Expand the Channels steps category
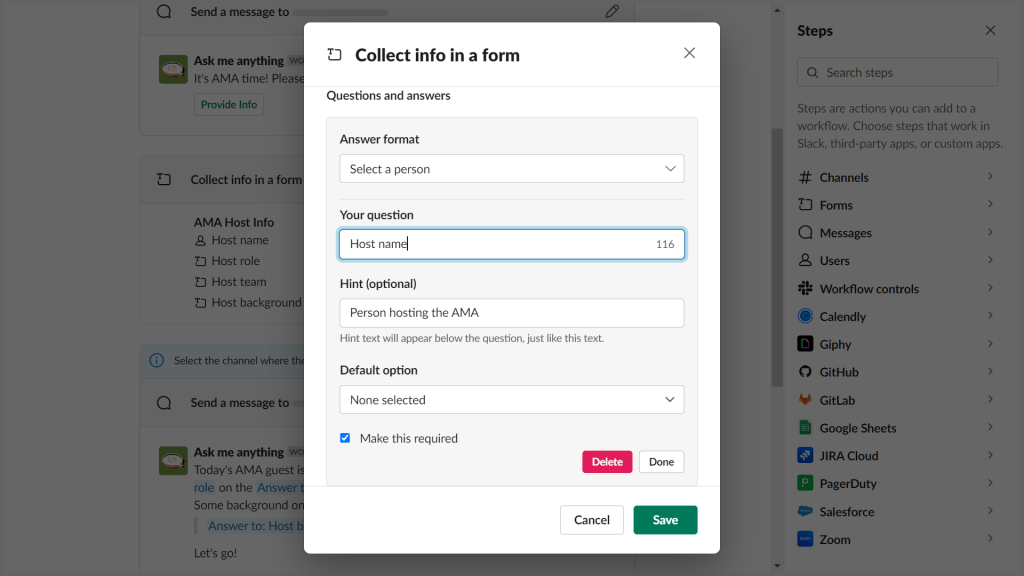The height and width of the screenshot is (576, 1024). pos(896,177)
